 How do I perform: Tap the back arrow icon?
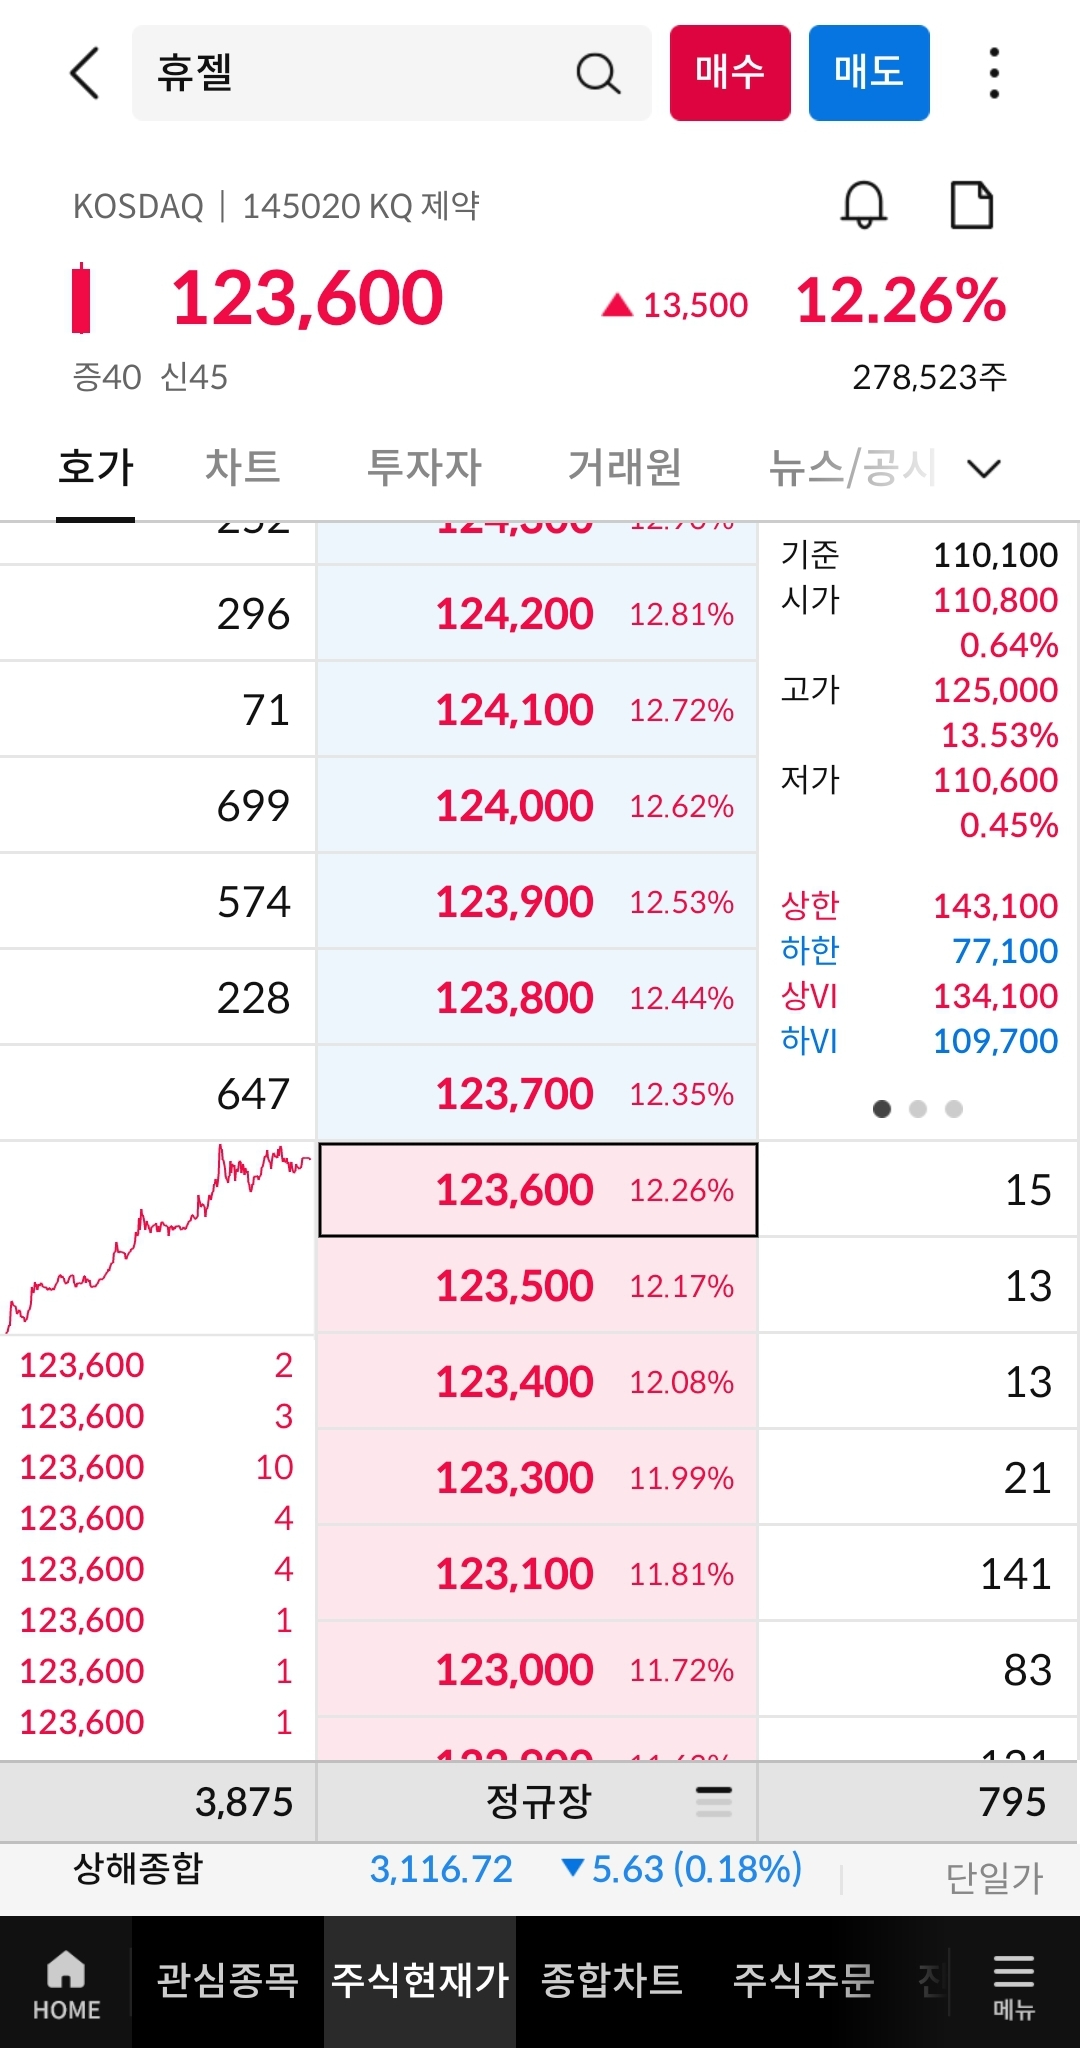[x=86, y=73]
